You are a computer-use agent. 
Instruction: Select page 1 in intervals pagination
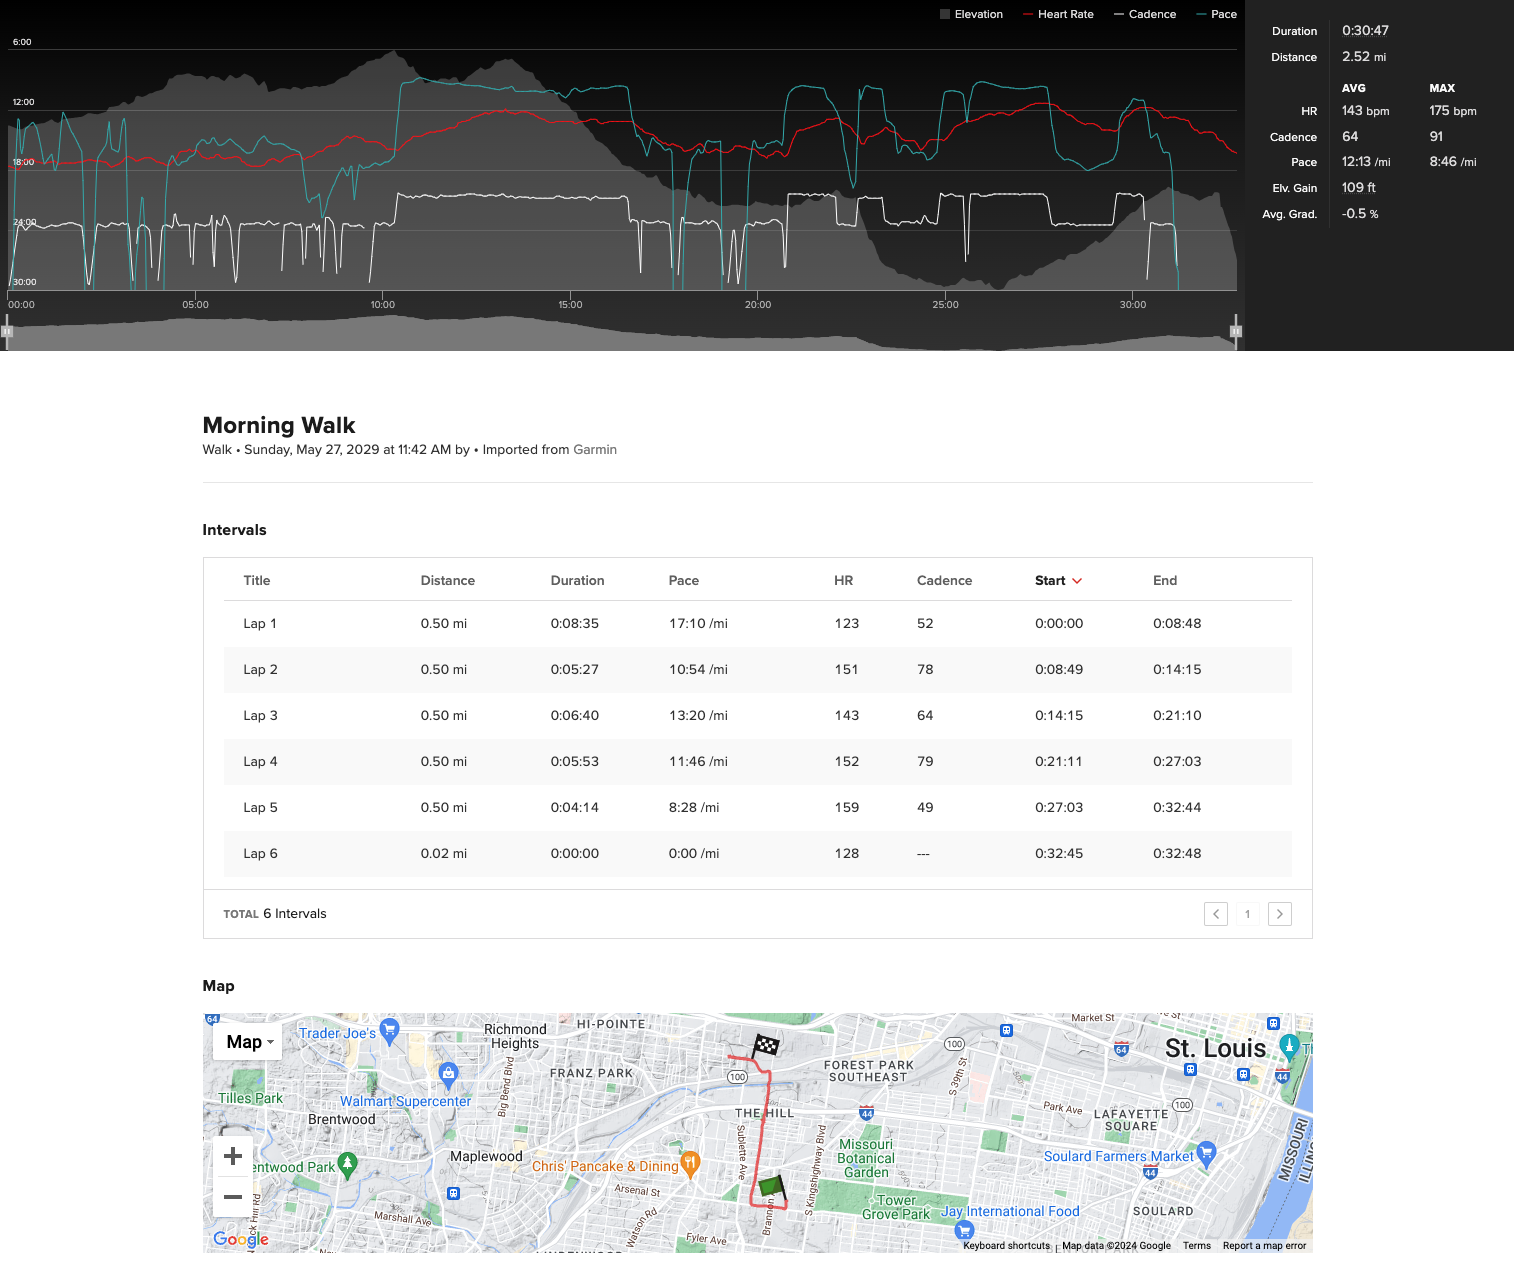pyautogui.click(x=1248, y=914)
